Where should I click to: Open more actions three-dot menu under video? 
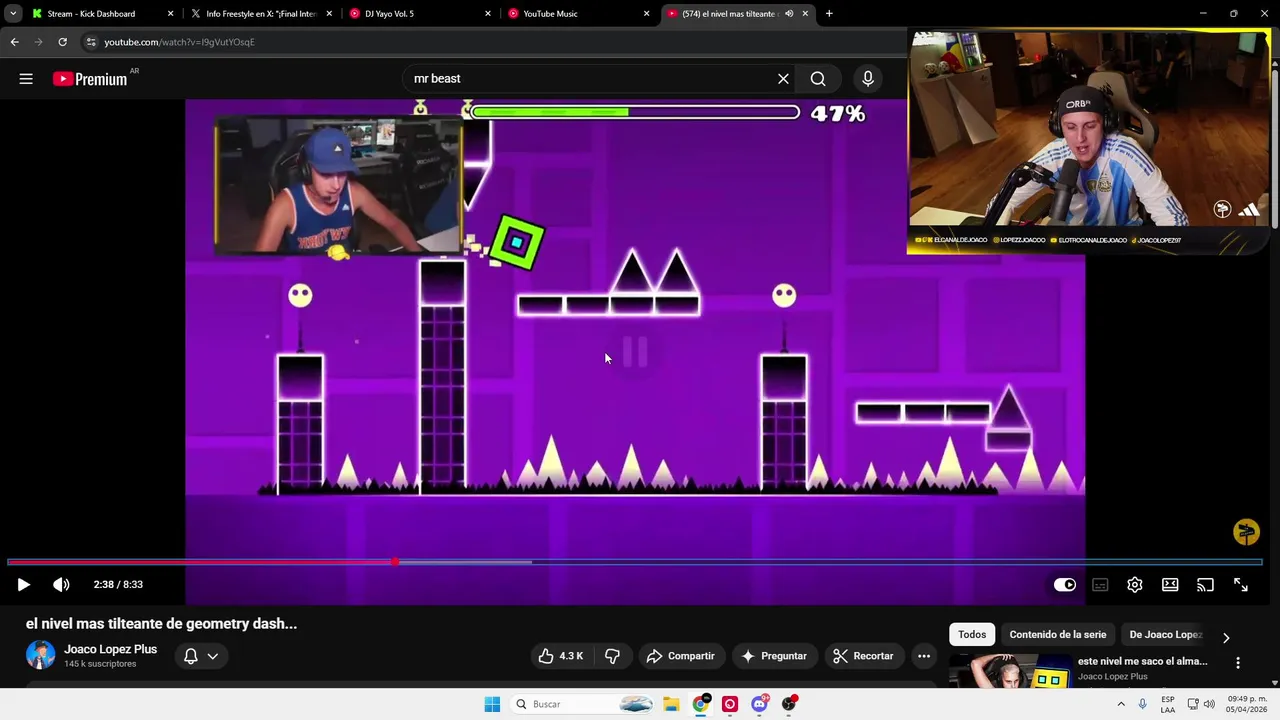(x=924, y=656)
